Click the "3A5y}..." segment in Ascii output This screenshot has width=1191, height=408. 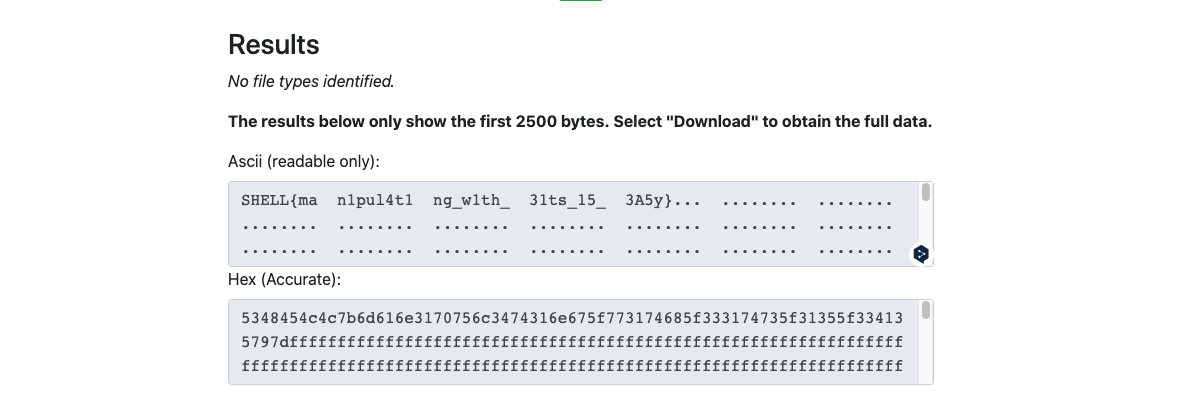tap(663, 201)
